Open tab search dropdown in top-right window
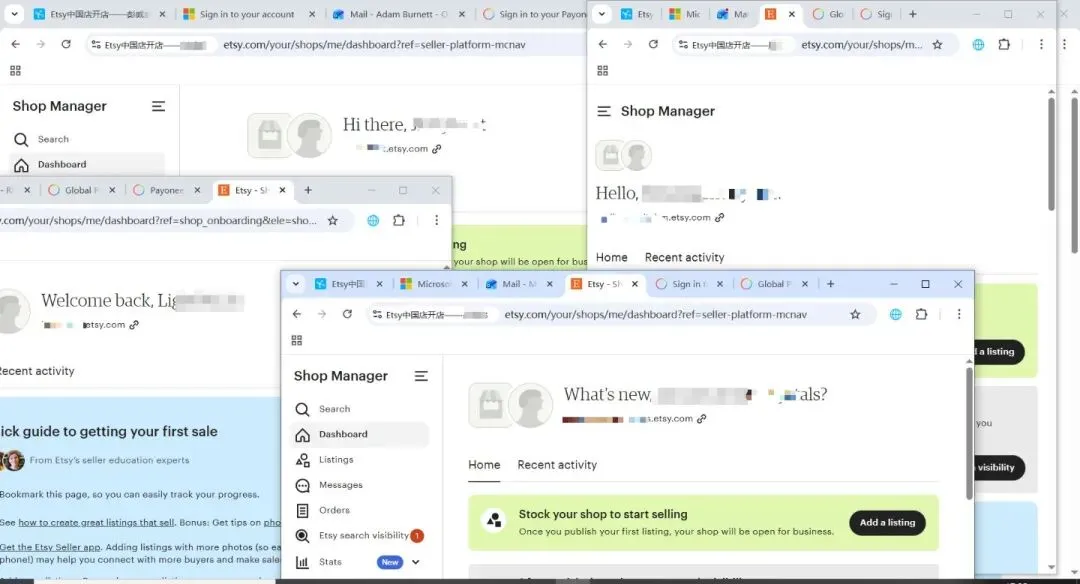This screenshot has width=1080, height=584. (x=601, y=14)
